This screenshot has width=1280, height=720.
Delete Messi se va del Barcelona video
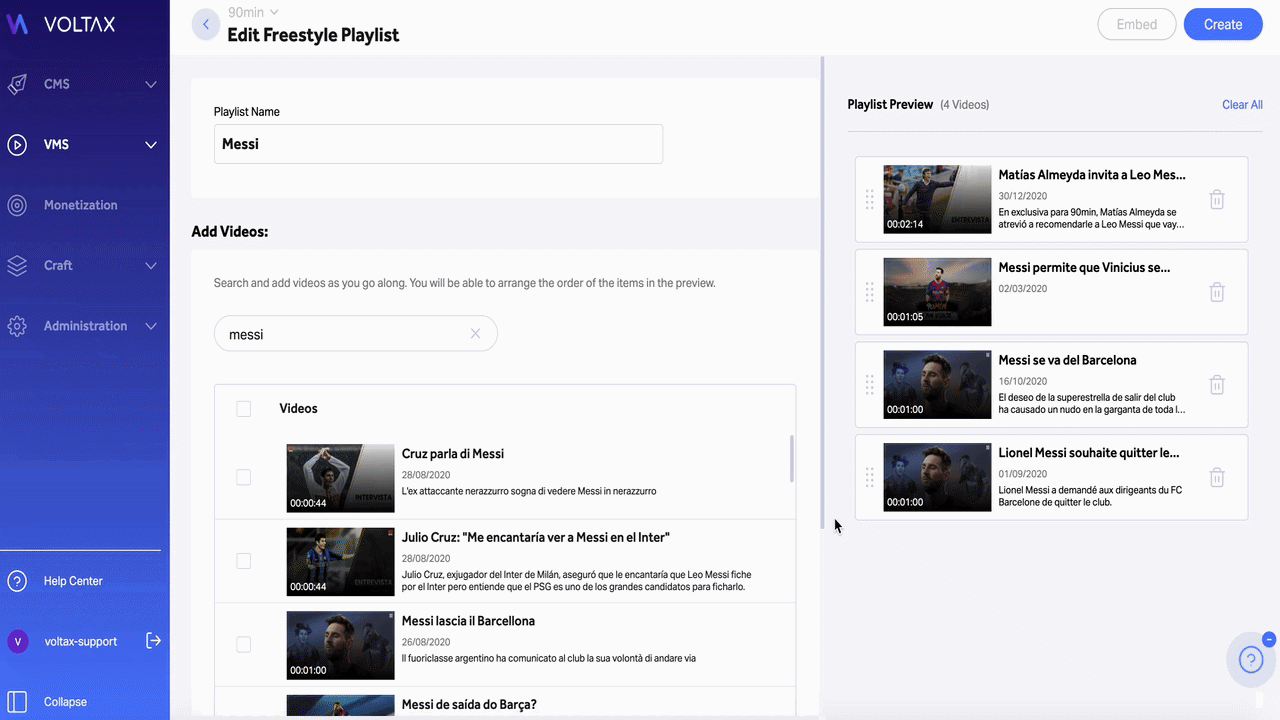pyautogui.click(x=1217, y=385)
